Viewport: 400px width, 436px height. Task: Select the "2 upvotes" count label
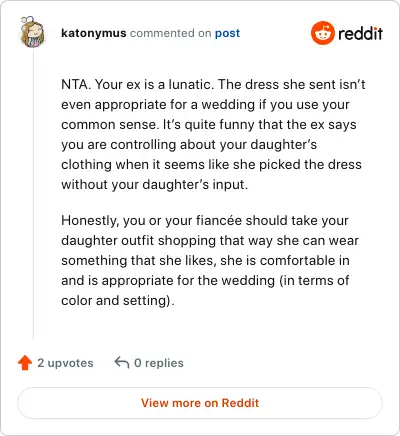tap(65, 363)
